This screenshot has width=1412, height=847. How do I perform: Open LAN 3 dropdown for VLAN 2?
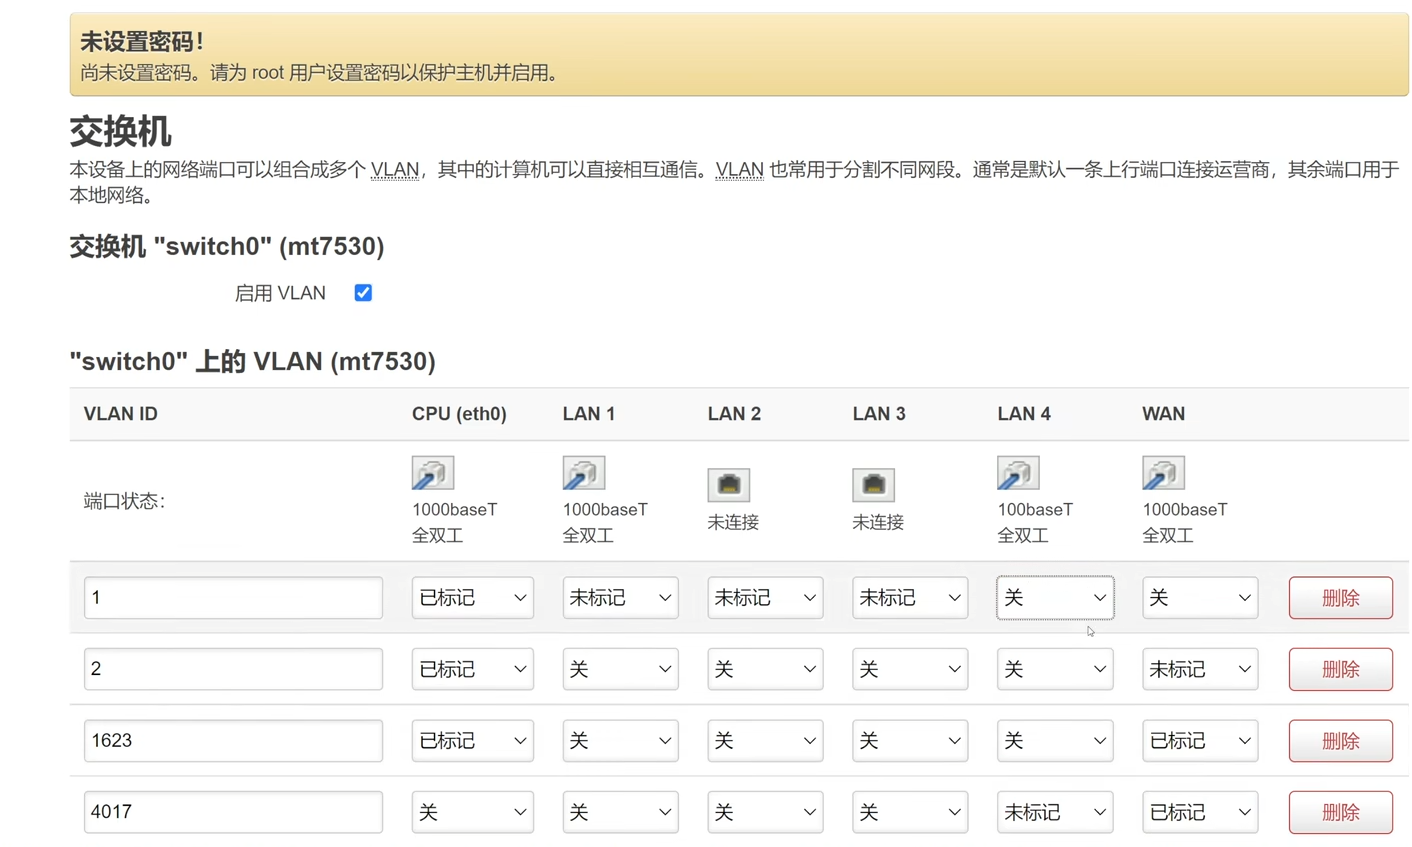(x=910, y=669)
